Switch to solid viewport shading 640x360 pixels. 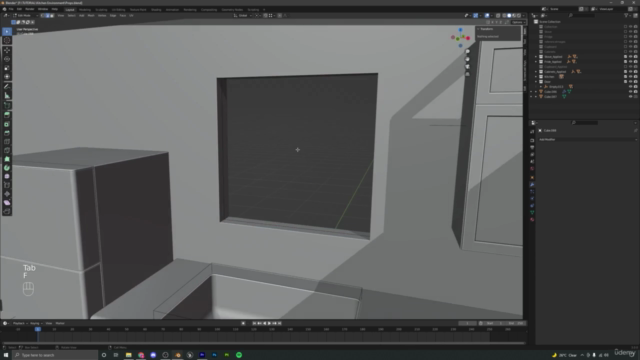(x=509, y=16)
